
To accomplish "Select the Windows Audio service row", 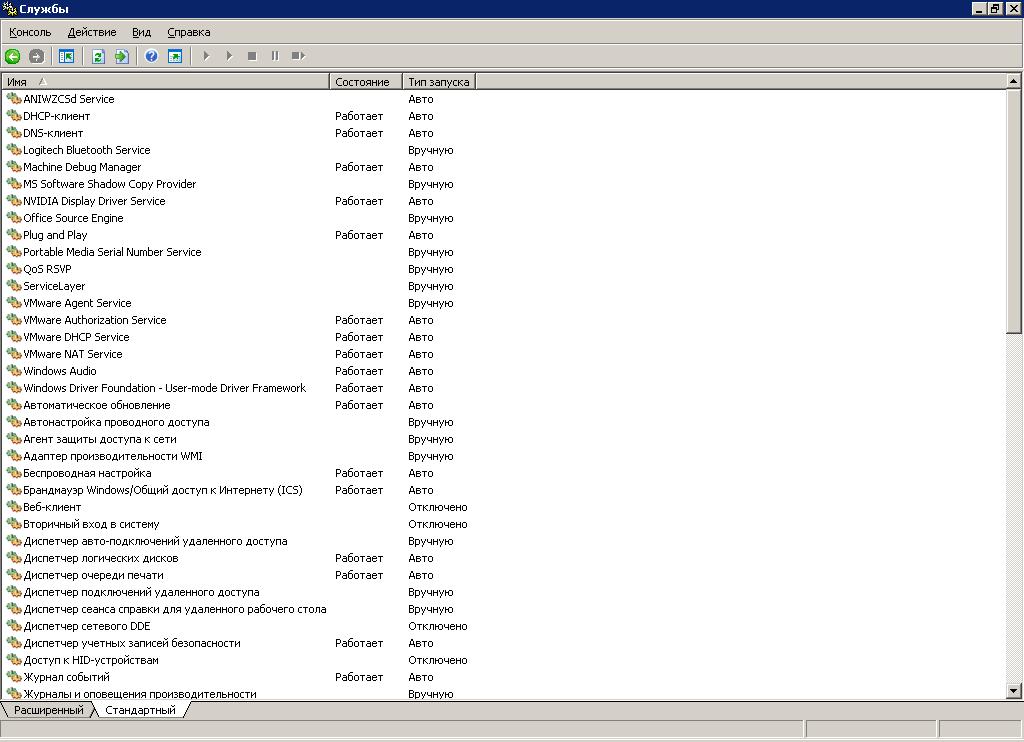I will pos(60,371).
